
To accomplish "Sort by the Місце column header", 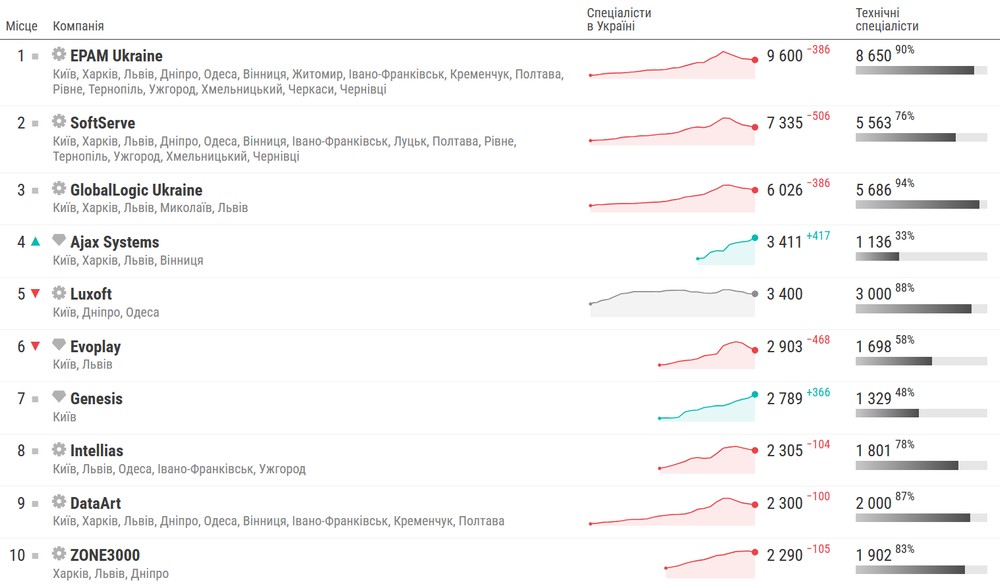I will coord(22,26).
